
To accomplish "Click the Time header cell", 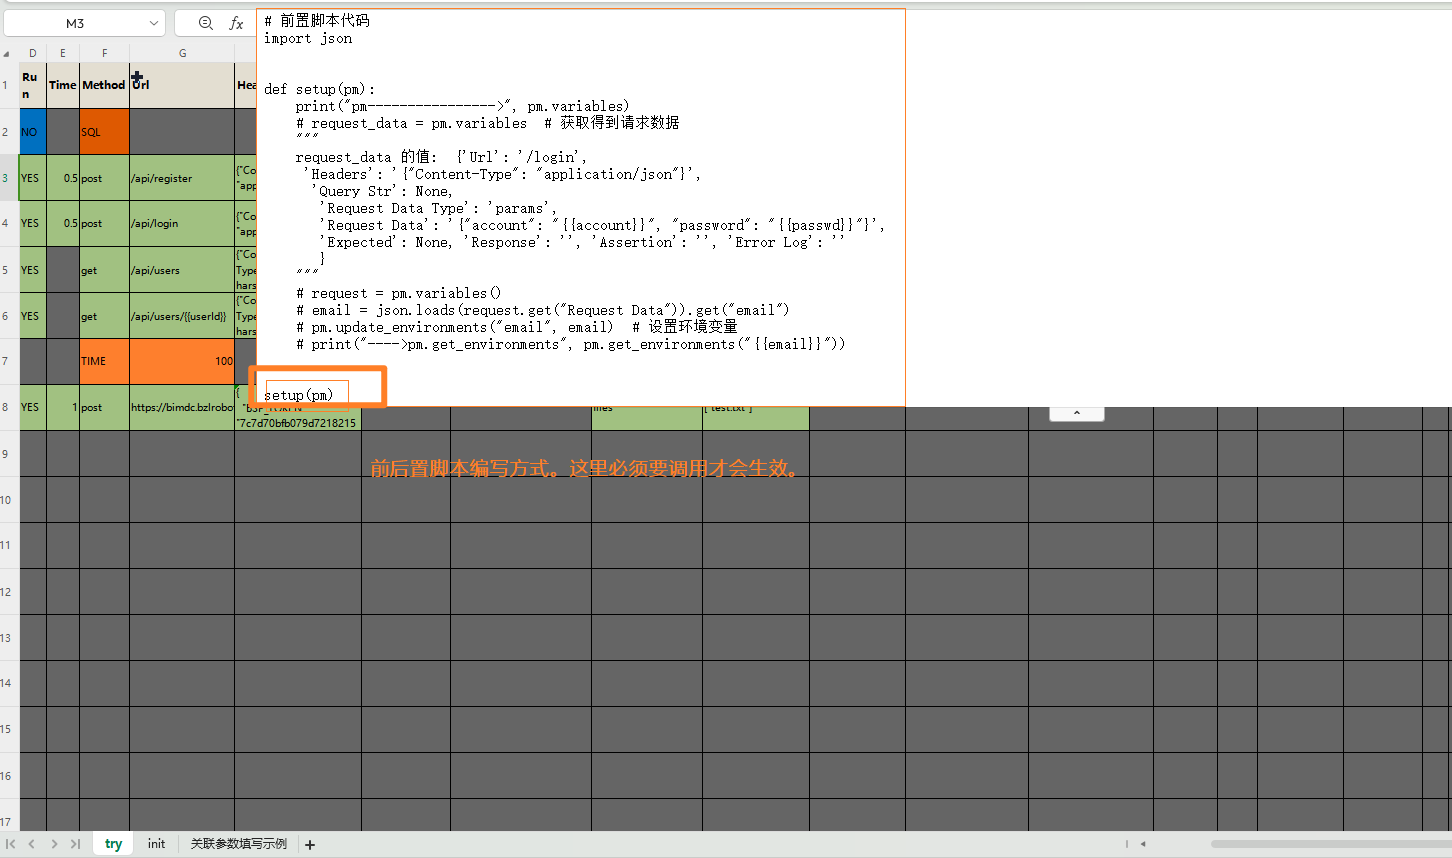I will [63, 85].
